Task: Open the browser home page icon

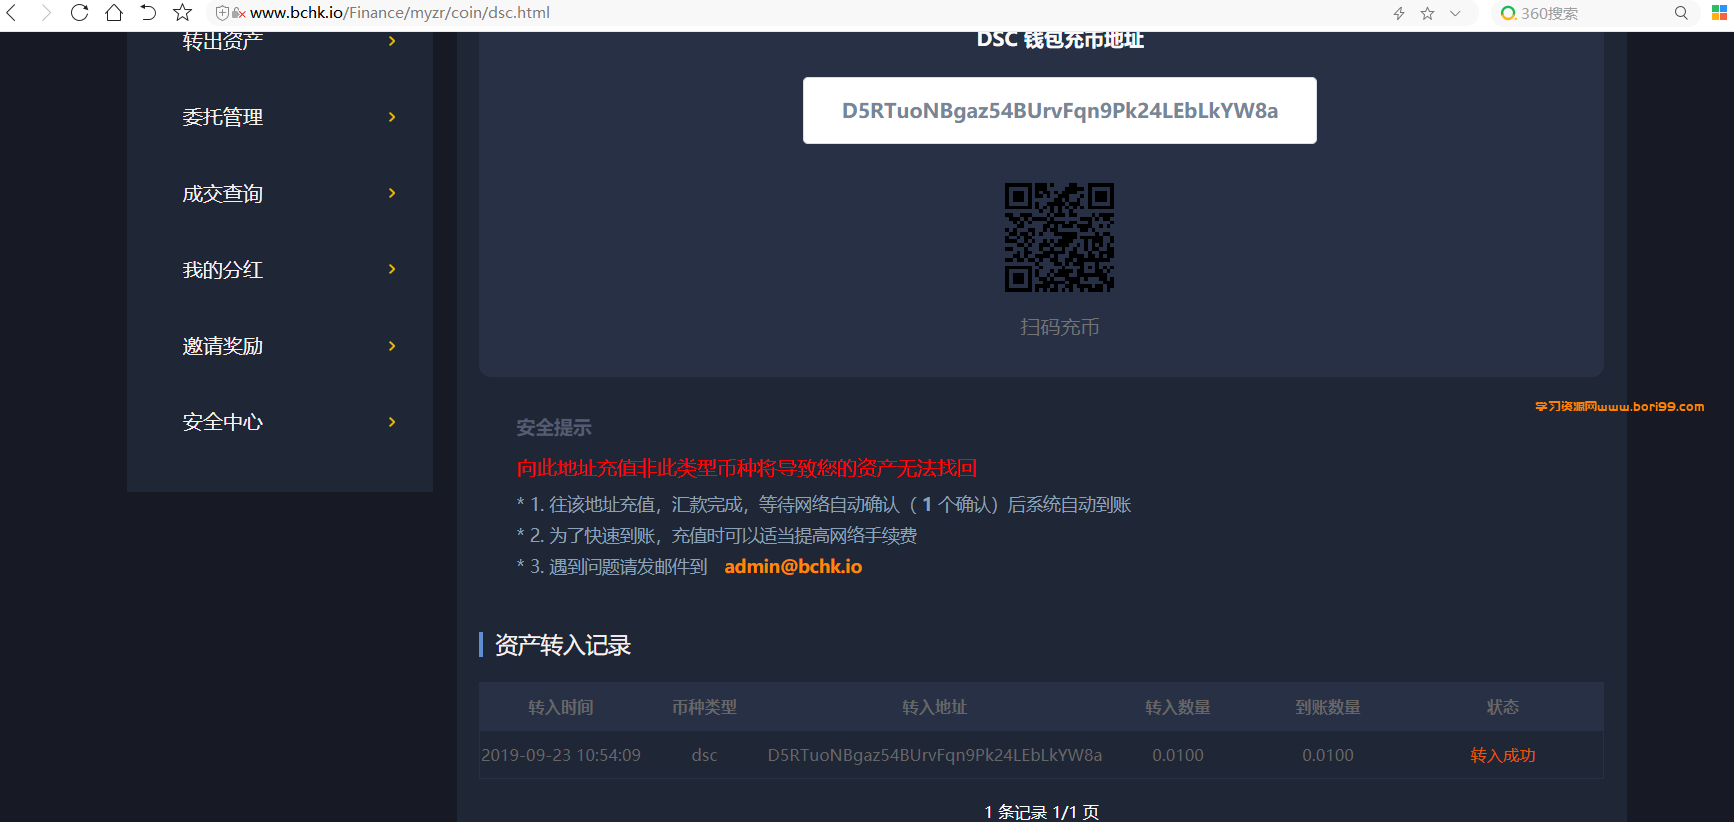Action: click(114, 13)
